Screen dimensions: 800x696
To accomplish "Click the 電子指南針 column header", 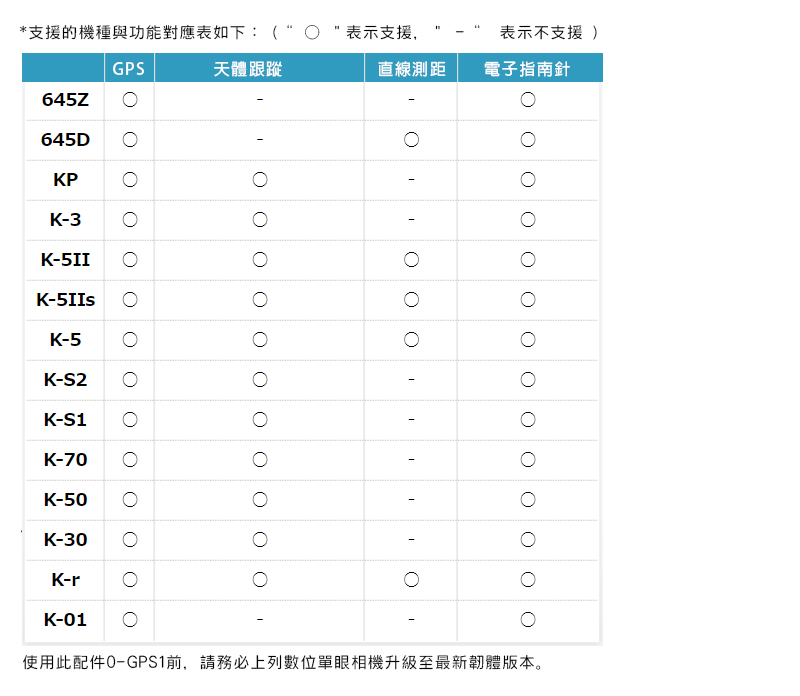I will coord(527,69).
